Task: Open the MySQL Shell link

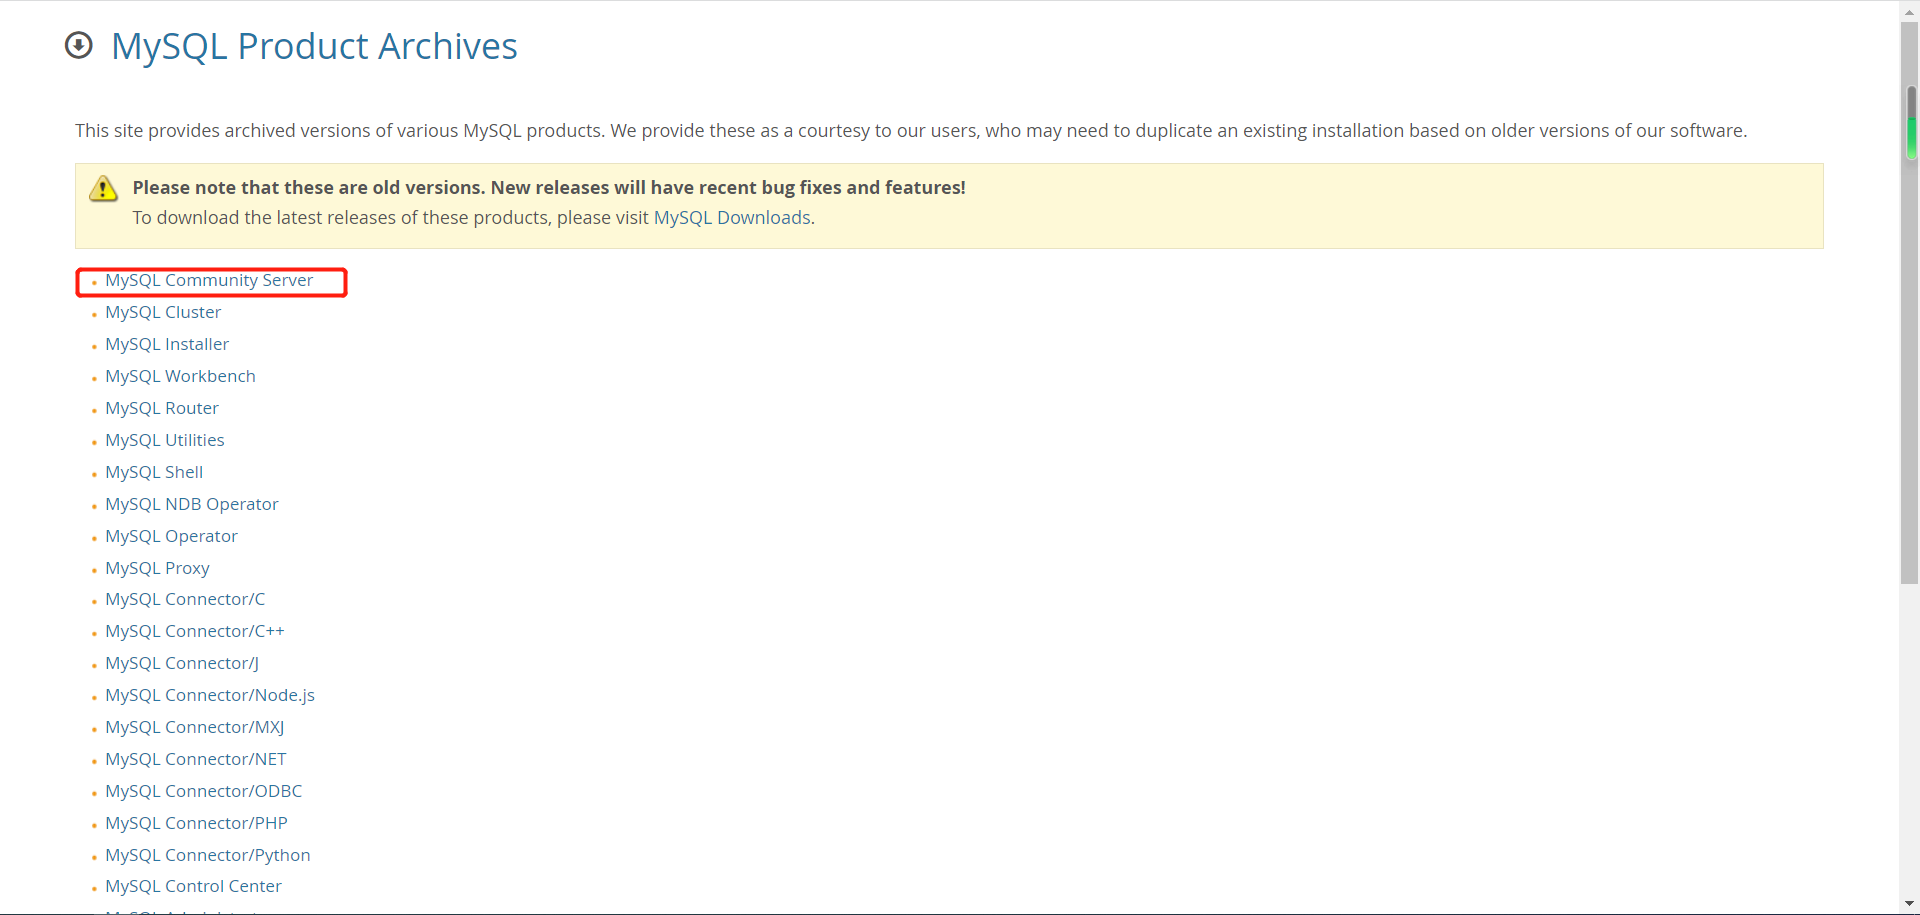Action: point(154,473)
